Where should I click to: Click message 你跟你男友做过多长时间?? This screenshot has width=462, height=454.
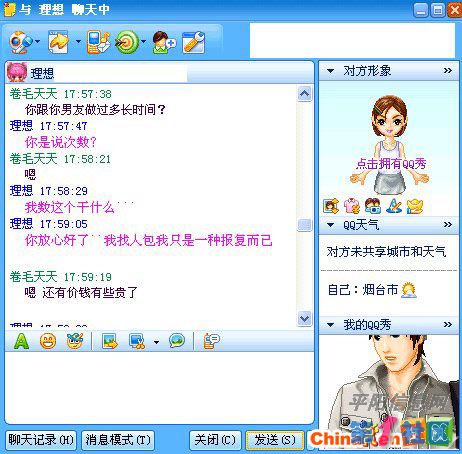[95, 110]
